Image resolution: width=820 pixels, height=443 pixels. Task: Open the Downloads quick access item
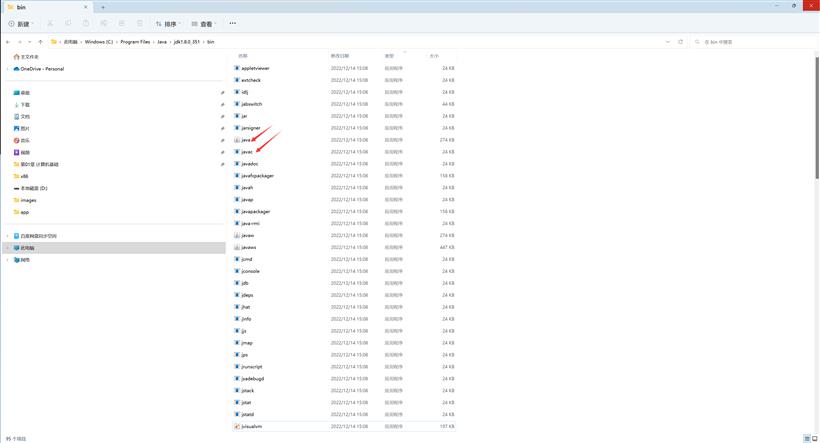pos(22,105)
